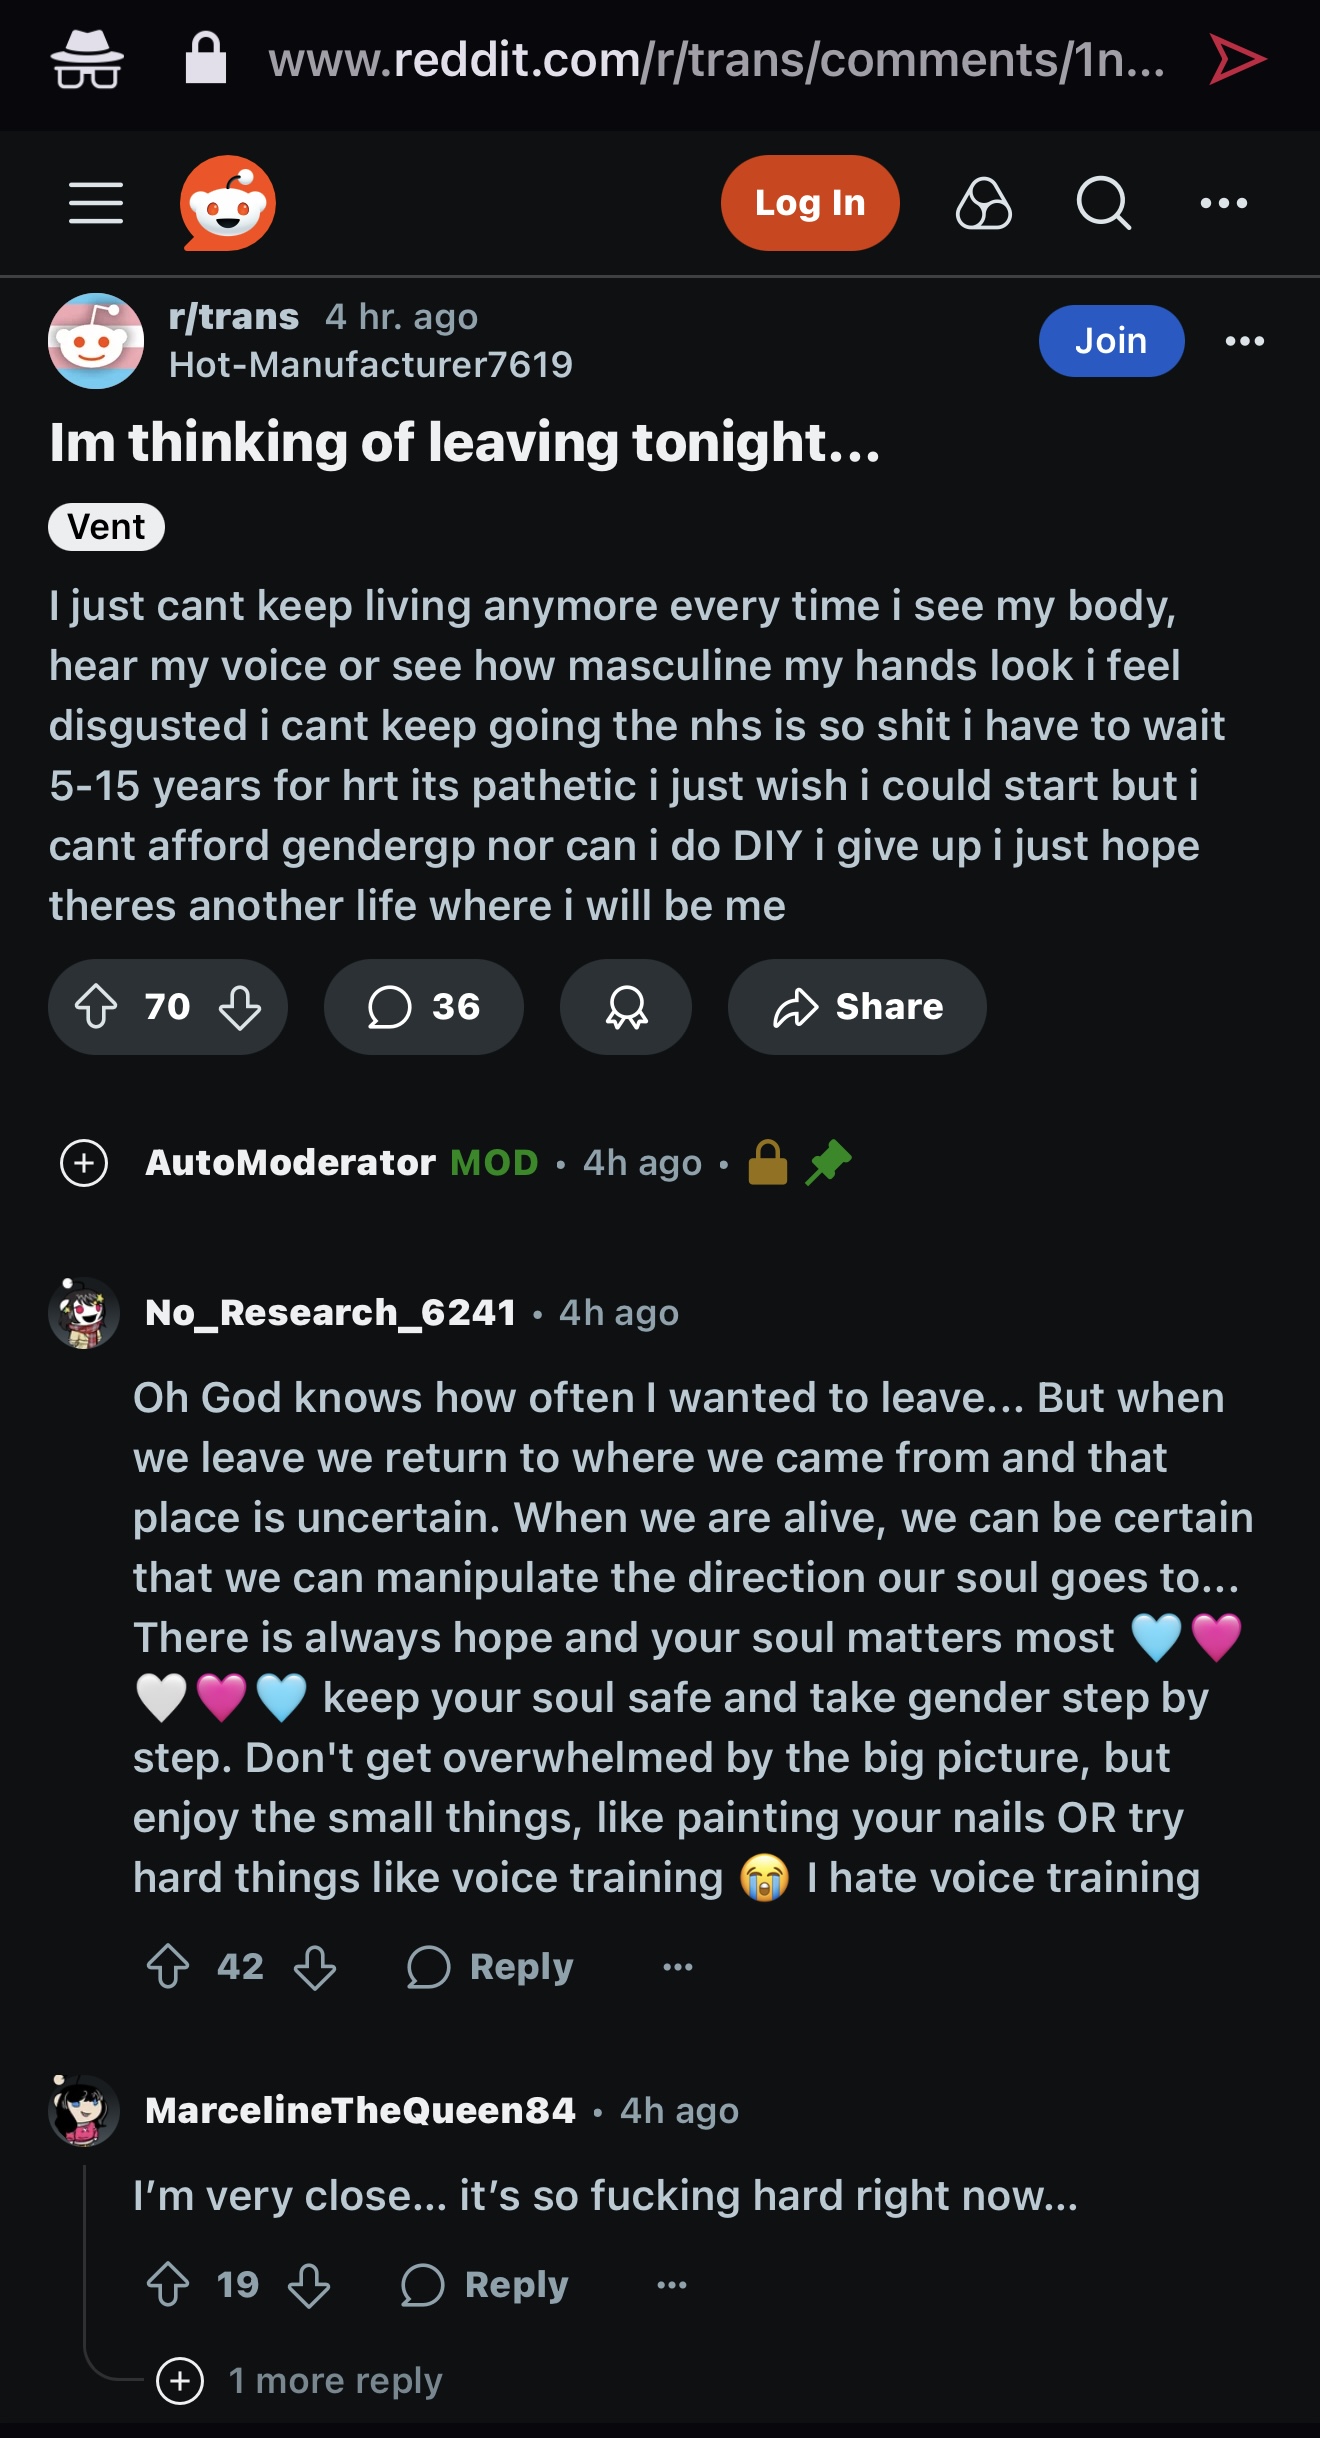This screenshot has width=1320, height=2438.
Task: Open the Reddit Answers icon in header
Action: pos(984,203)
